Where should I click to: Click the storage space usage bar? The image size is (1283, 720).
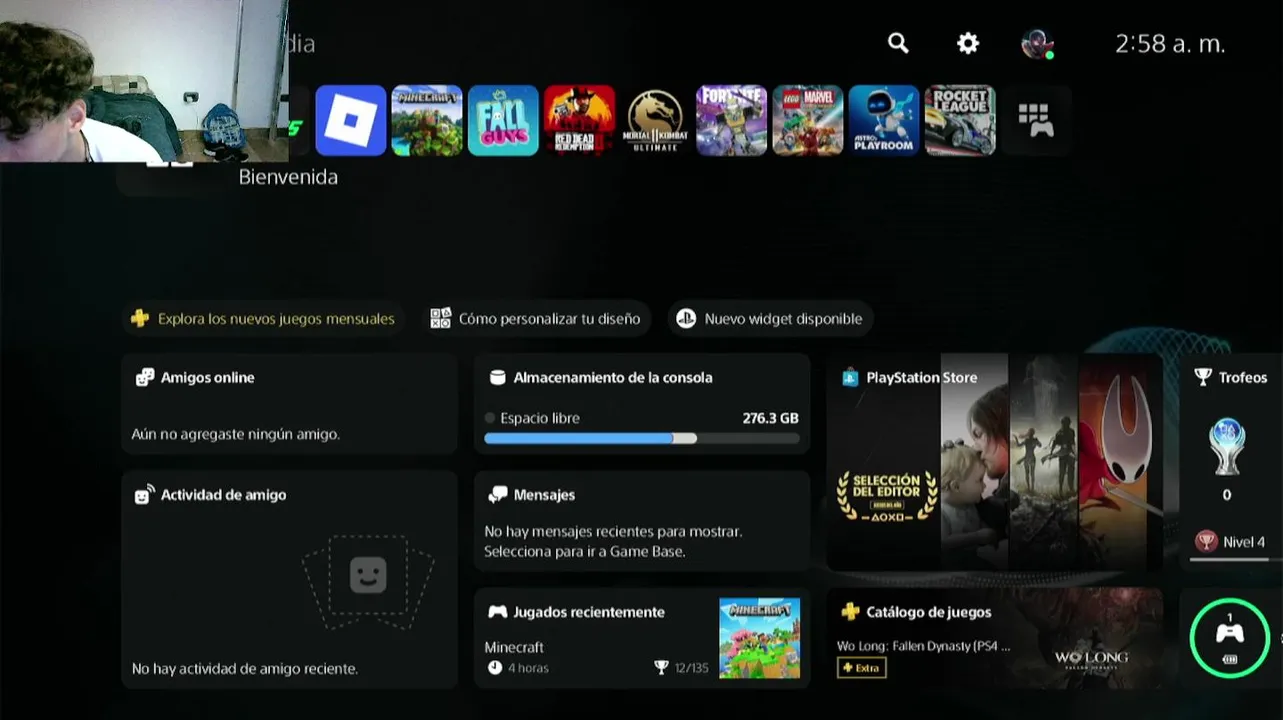pyautogui.click(x=642, y=438)
